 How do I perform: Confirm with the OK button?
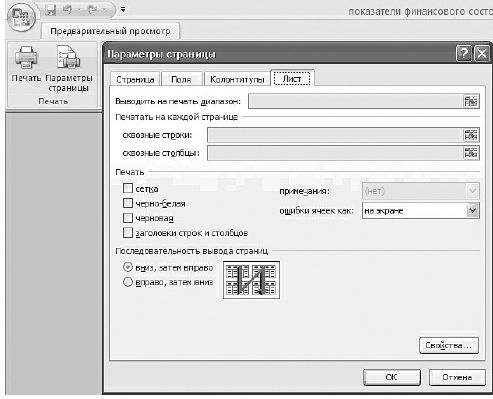tap(392, 377)
